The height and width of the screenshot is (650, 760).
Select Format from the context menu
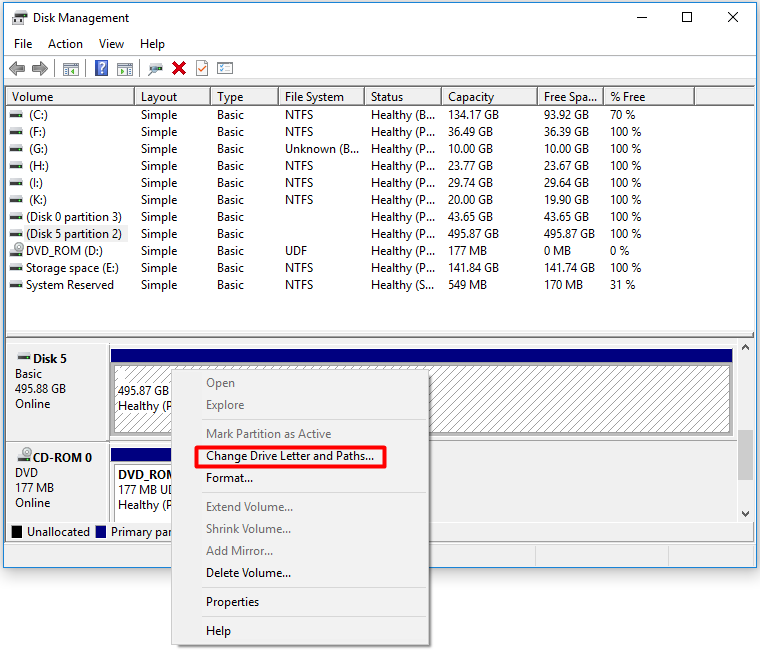pos(229,478)
